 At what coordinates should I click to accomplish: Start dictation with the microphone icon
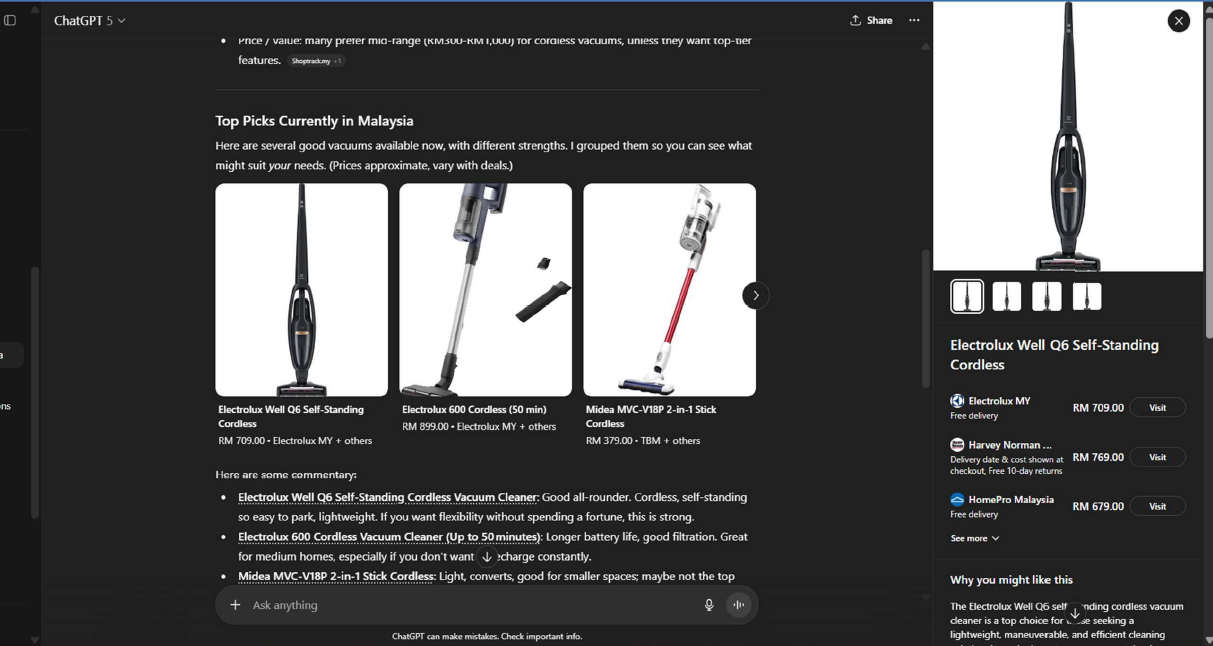[709, 605]
